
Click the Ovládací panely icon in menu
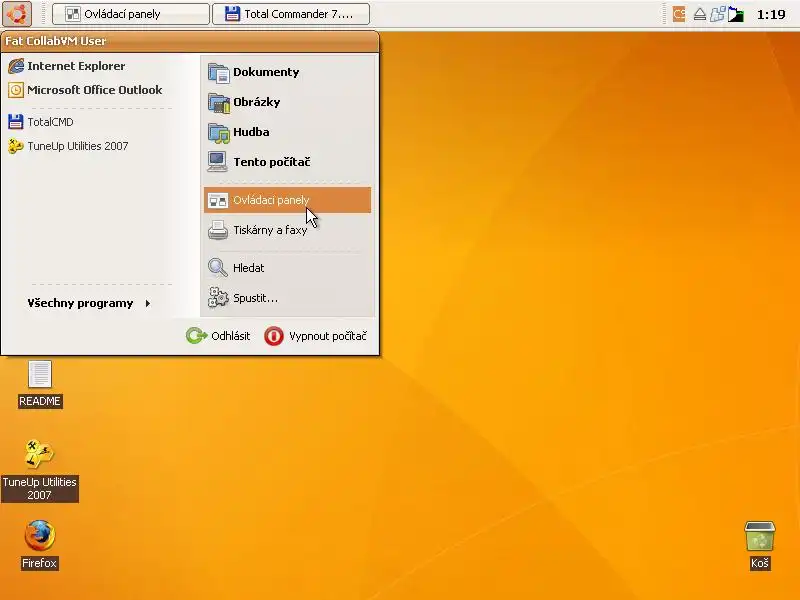218,201
